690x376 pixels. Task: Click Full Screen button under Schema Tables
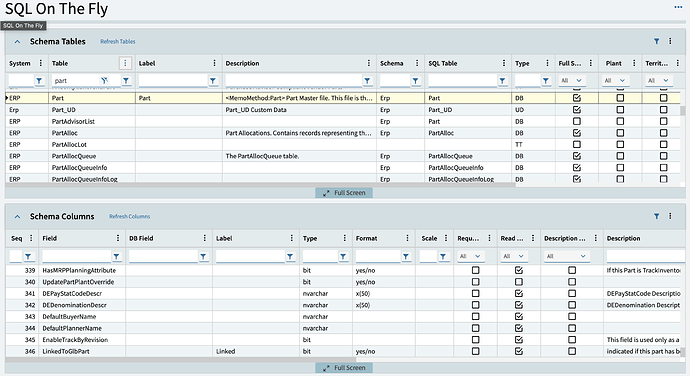344,193
